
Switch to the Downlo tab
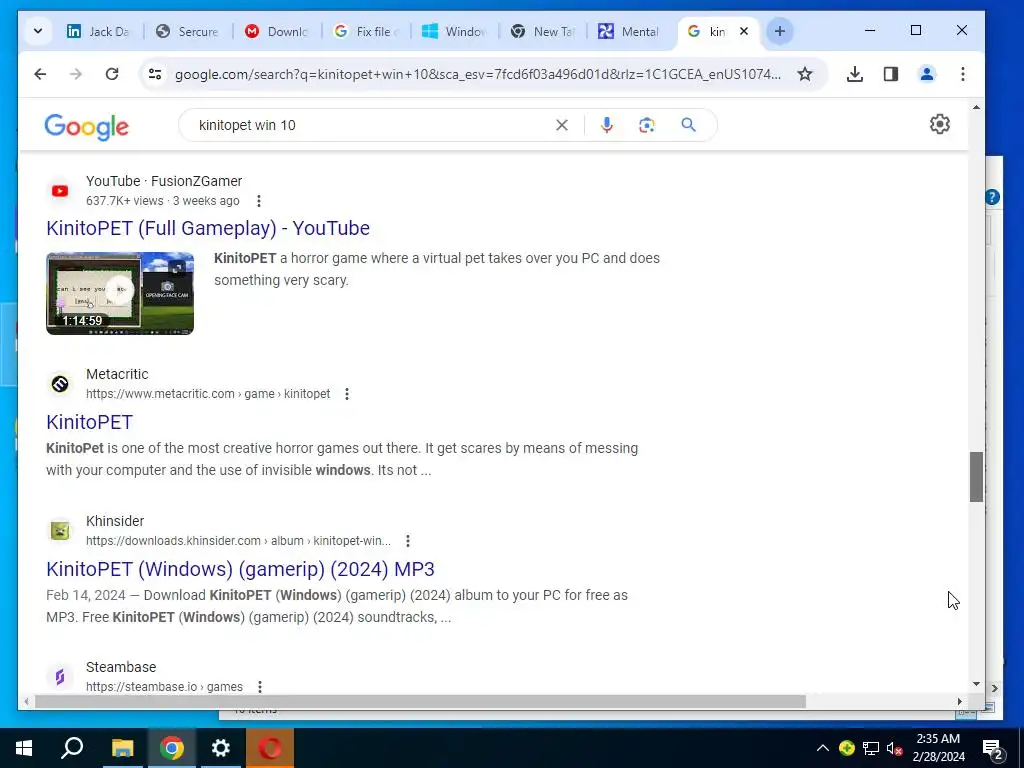(x=276, y=31)
